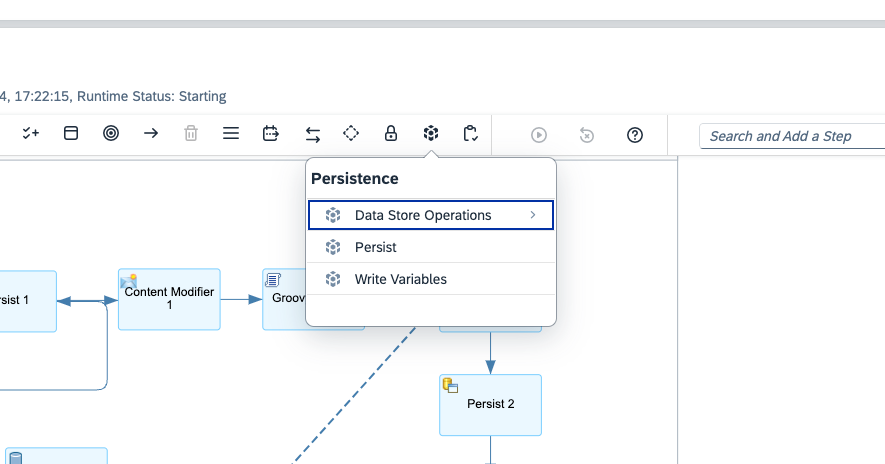This screenshot has width=885, height=464.
Task: Select Data Store Operations menu entry
Action: [x=422, y=215]
